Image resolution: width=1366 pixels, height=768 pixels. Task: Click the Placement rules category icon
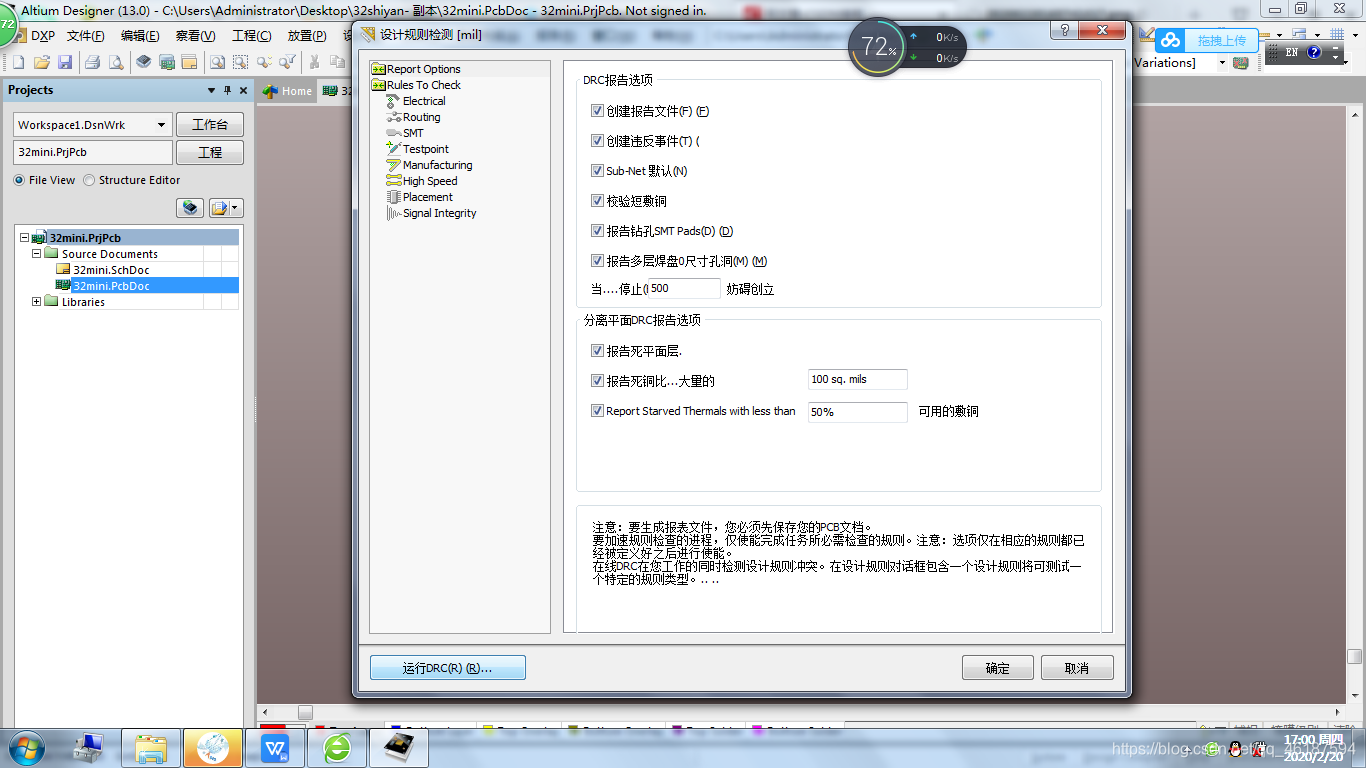394,197
